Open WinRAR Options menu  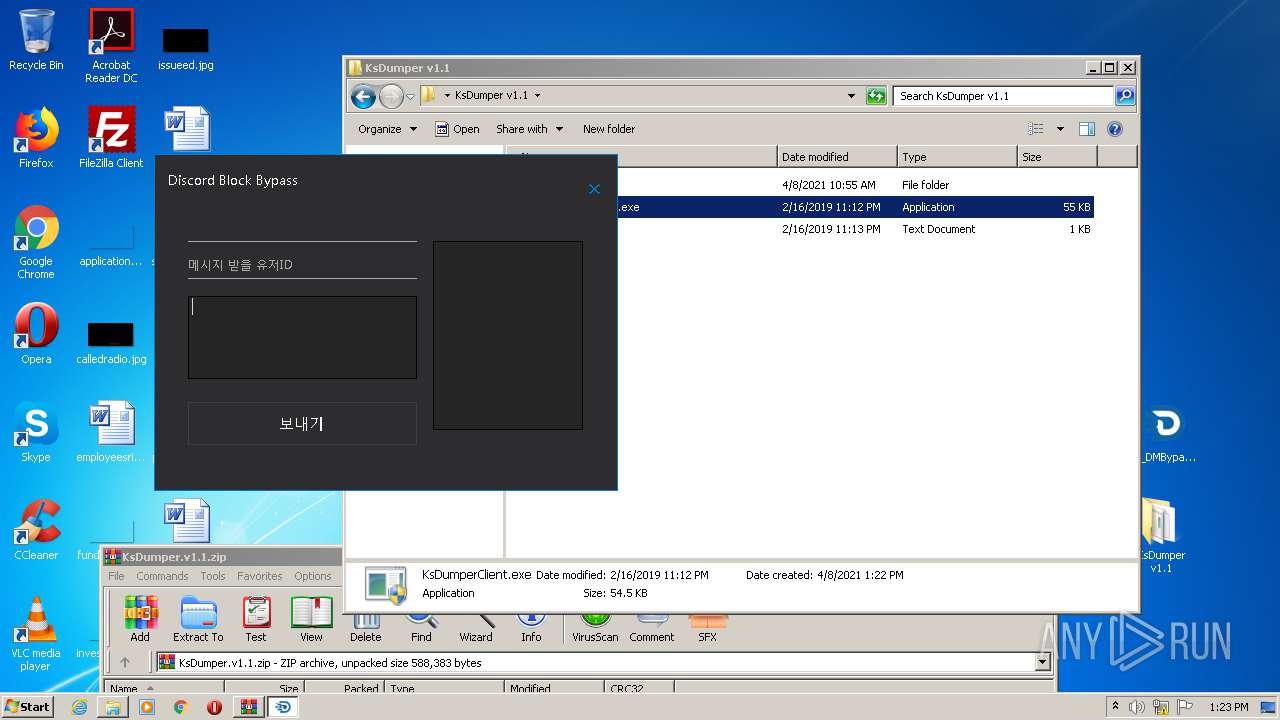313,576
